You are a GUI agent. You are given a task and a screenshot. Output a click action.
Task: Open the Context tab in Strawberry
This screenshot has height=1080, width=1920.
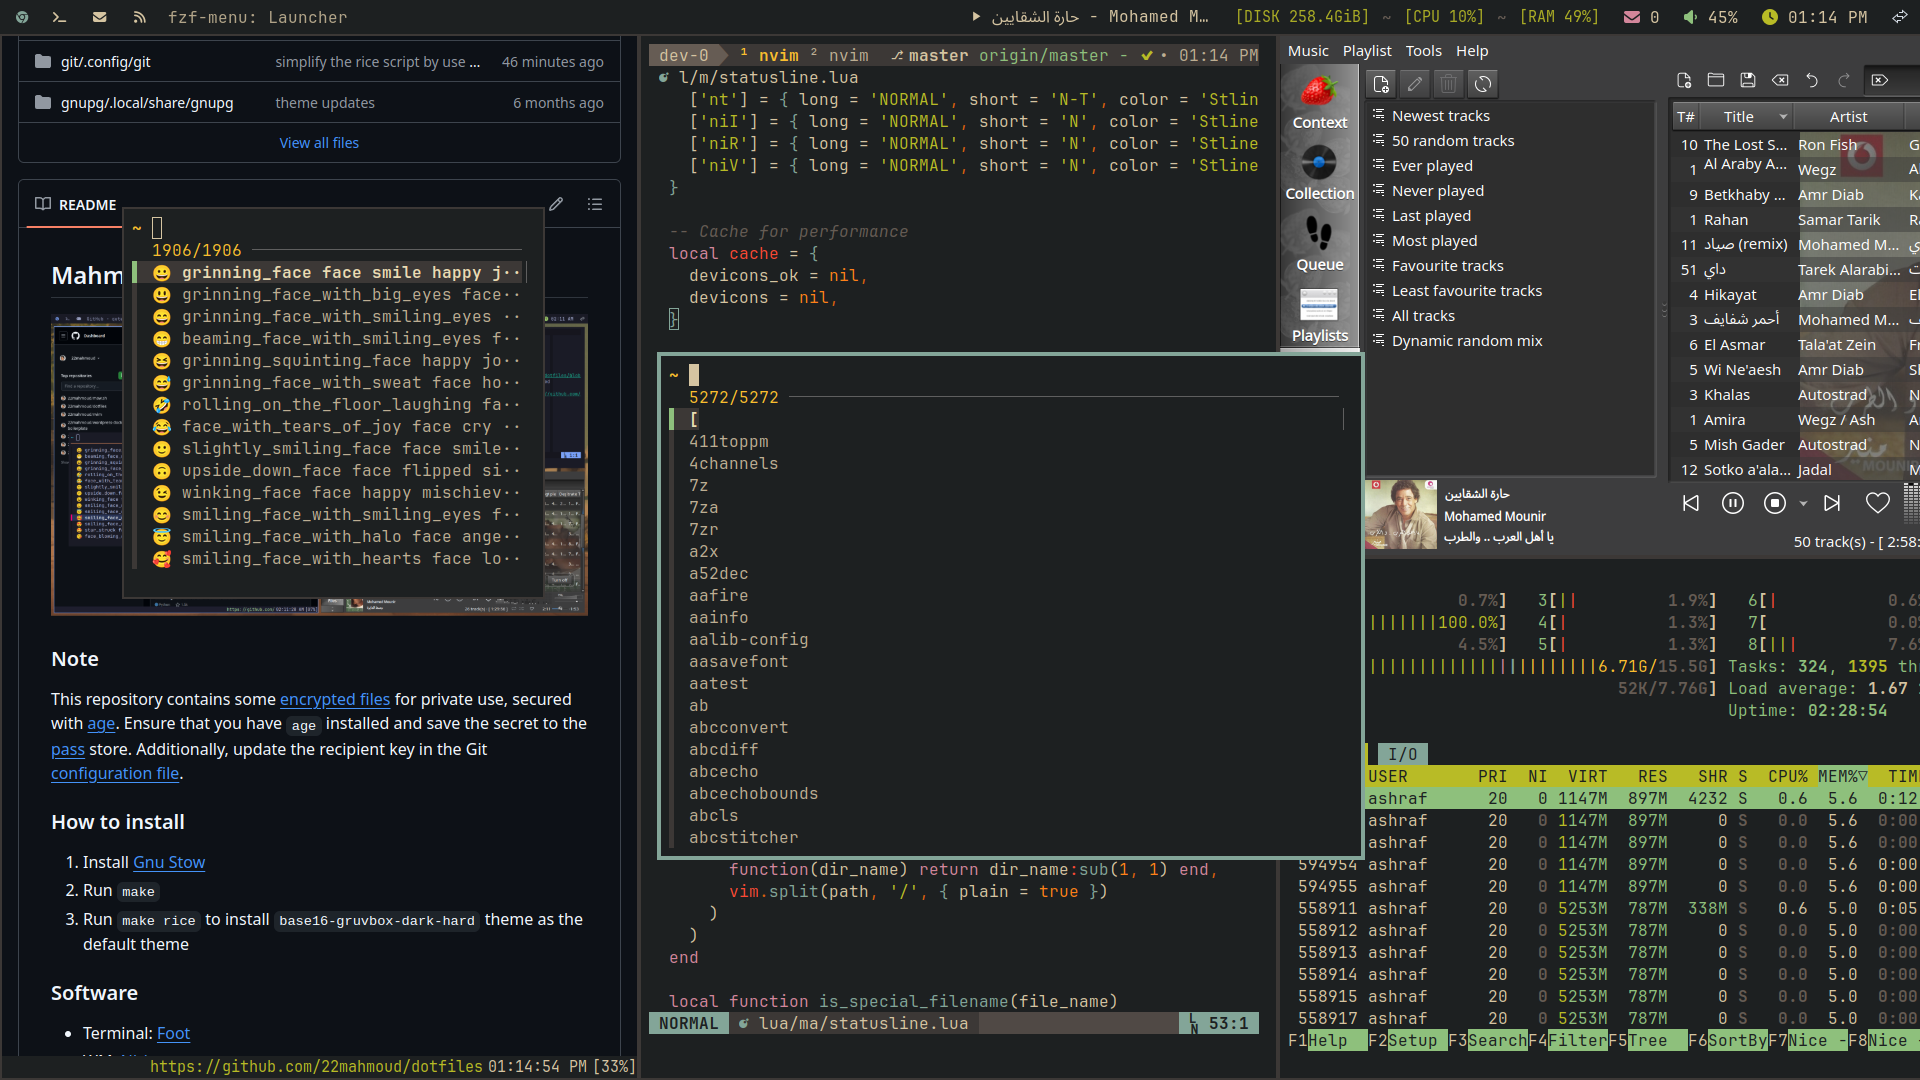tap(1319, 103)
